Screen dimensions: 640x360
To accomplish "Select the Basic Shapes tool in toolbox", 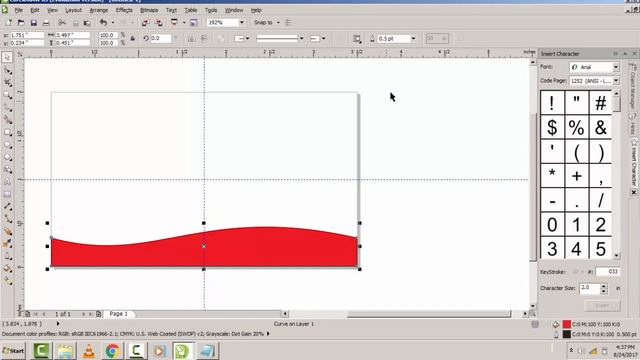I will pyautogui.click(x=7, y=169).
